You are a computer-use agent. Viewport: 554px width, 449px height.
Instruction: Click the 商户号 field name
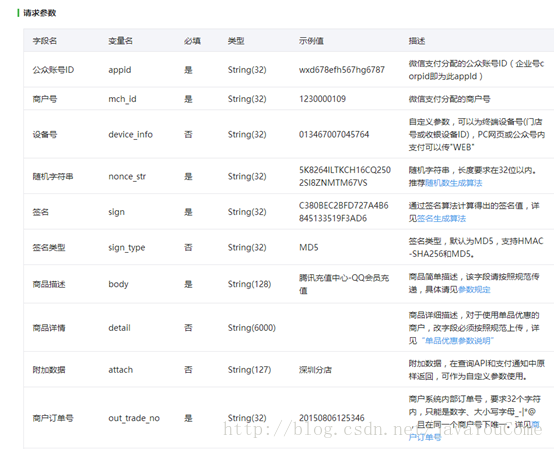45,99
